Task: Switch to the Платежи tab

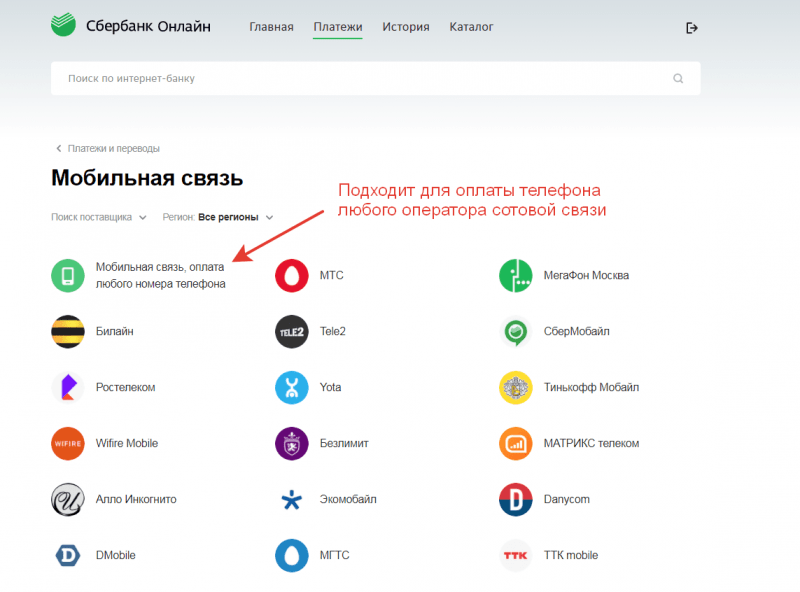Action: (338, 27)
